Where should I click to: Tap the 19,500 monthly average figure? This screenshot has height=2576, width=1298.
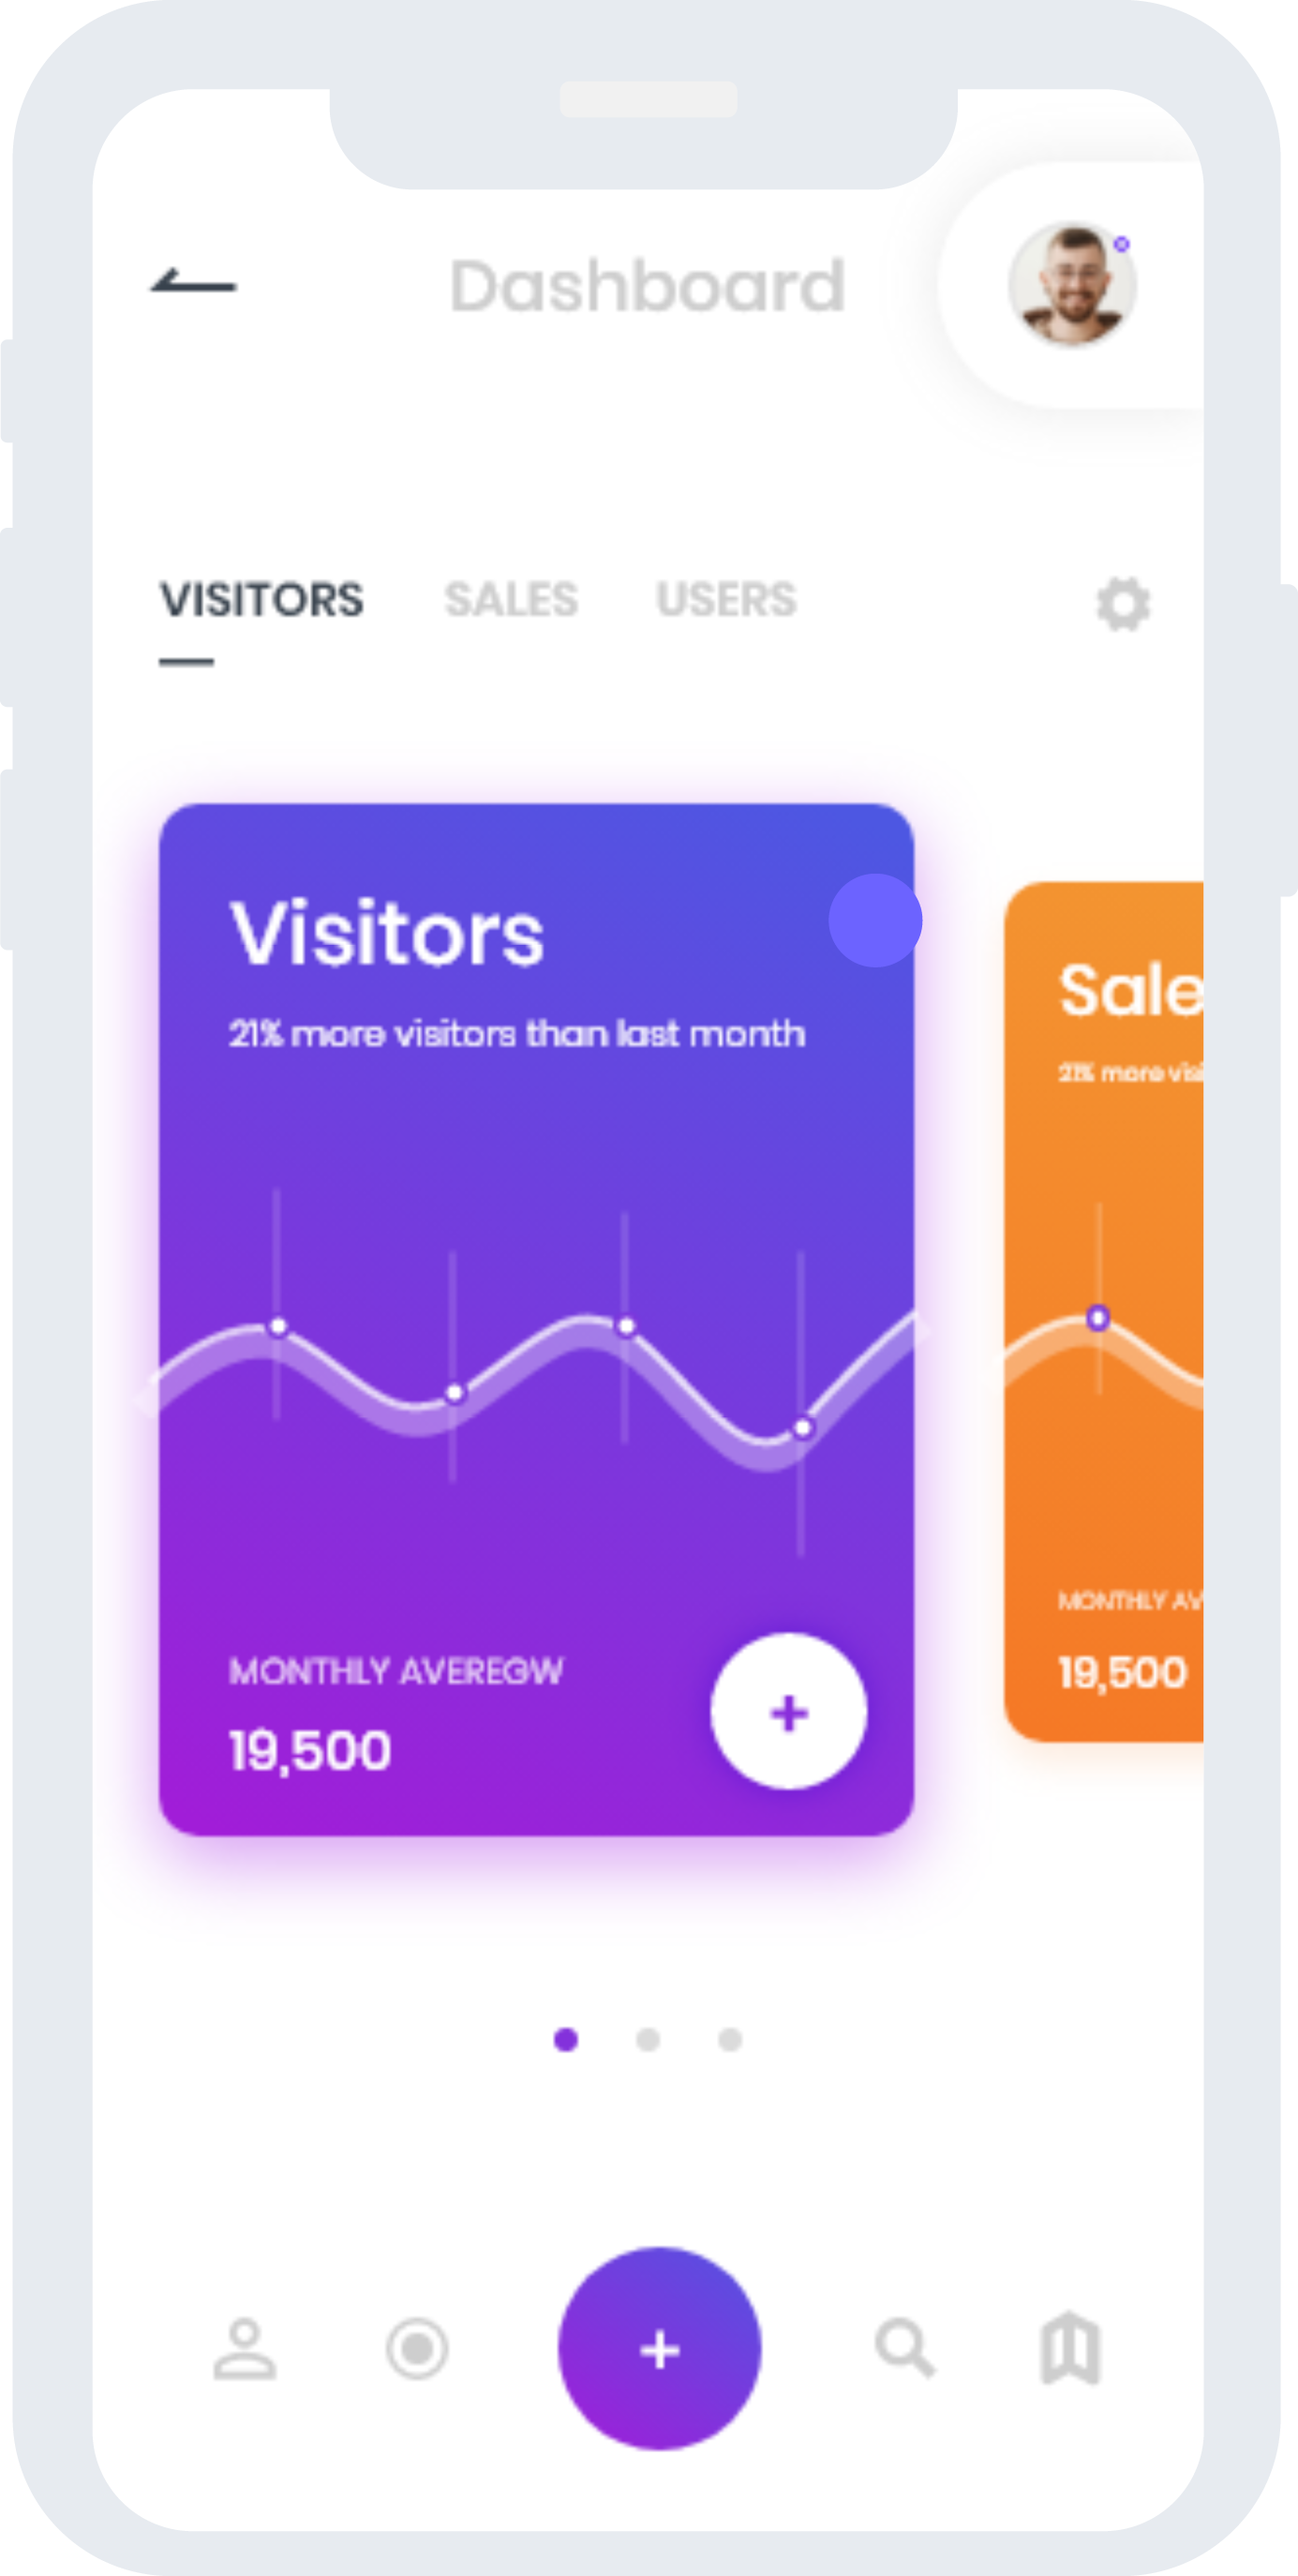click(x=306, y=1749)
